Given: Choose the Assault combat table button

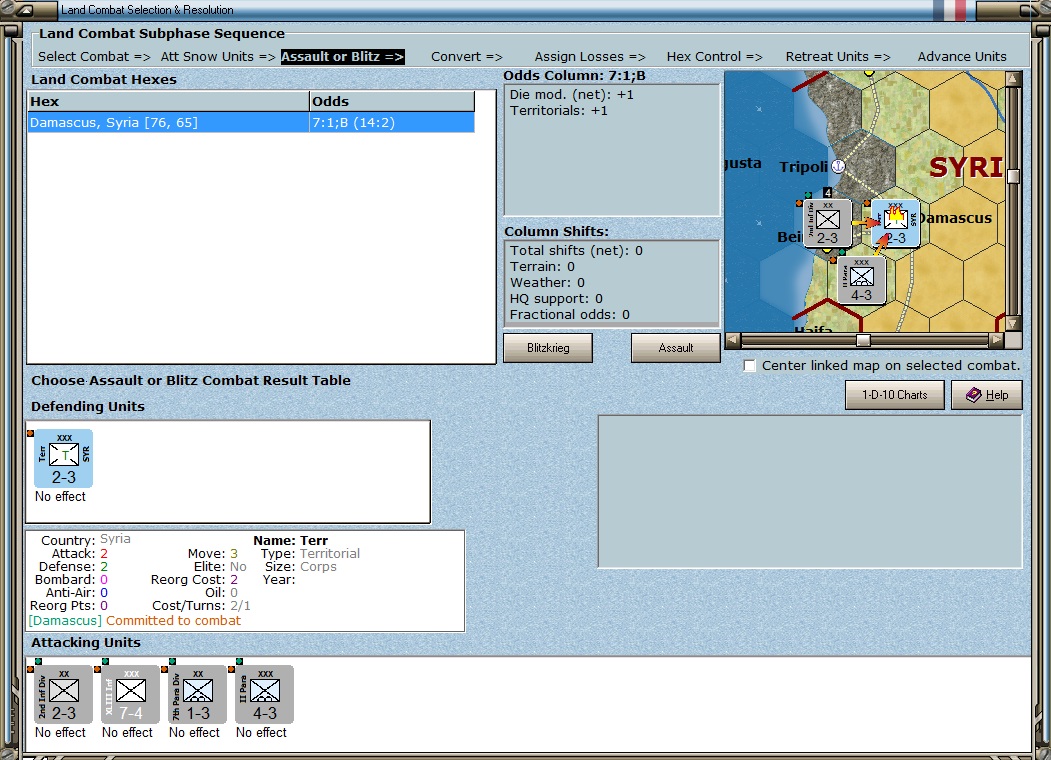Looking at the screenshot, I should click(675, 348).
